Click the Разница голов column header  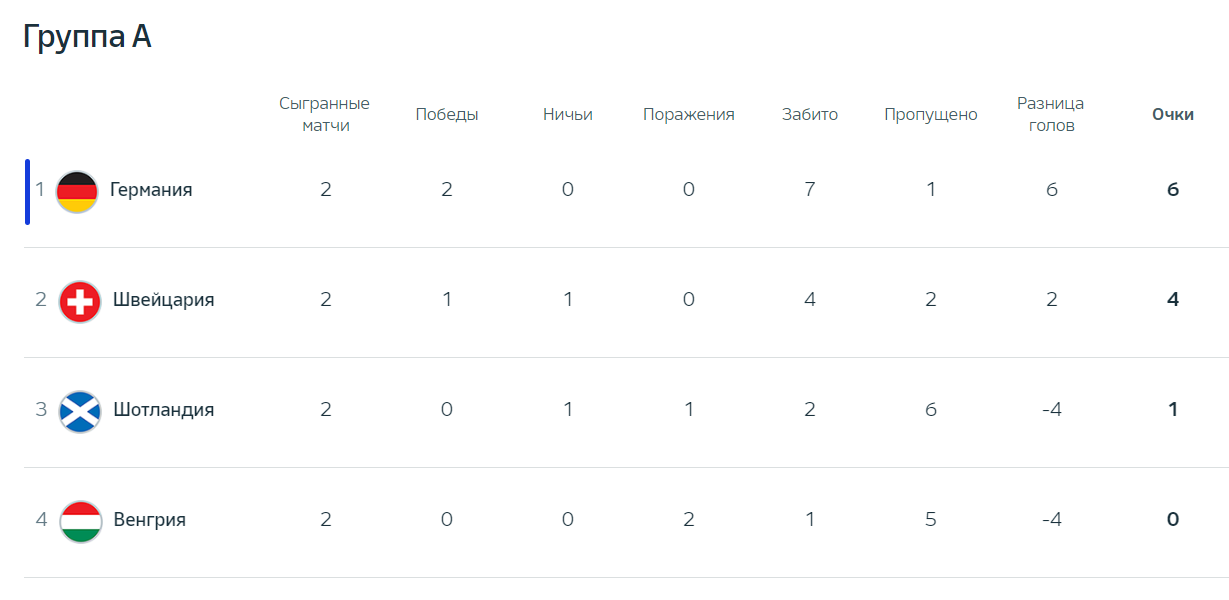click(x=1051, y=115)
